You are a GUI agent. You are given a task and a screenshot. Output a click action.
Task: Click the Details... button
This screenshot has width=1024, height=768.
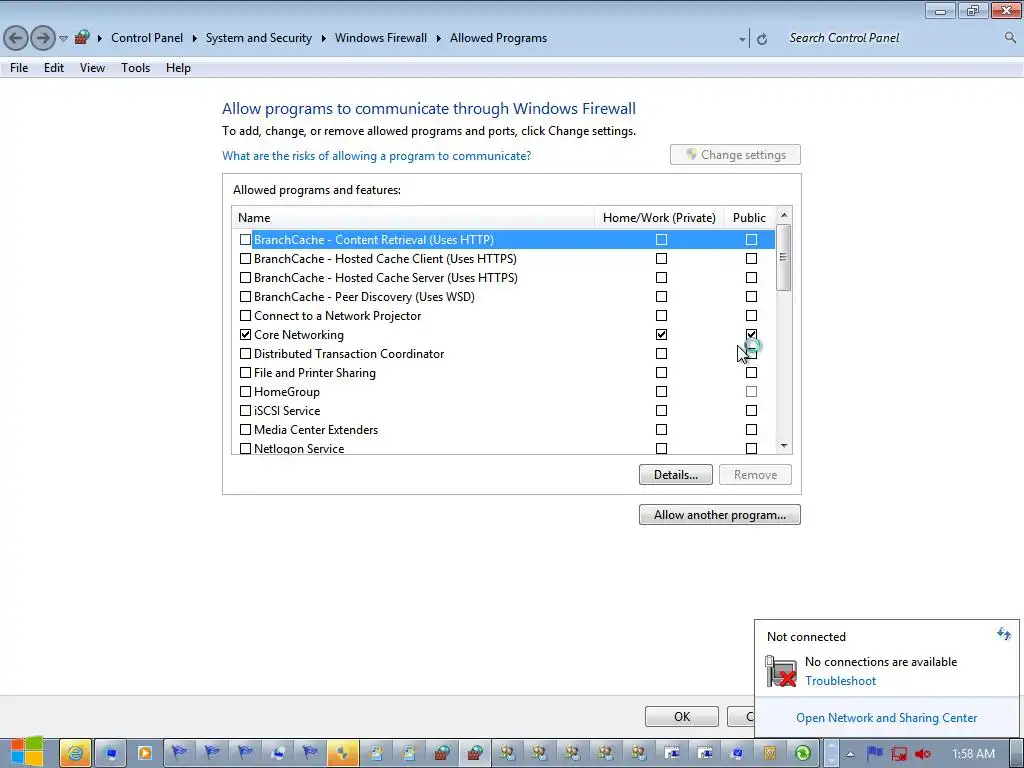[x=676, y=475]
